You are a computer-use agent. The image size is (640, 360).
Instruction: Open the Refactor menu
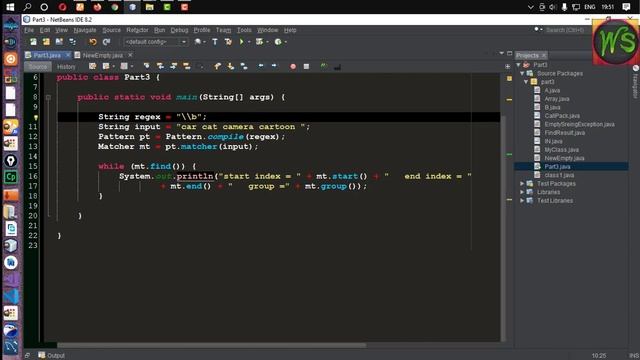tap(137, 30)
